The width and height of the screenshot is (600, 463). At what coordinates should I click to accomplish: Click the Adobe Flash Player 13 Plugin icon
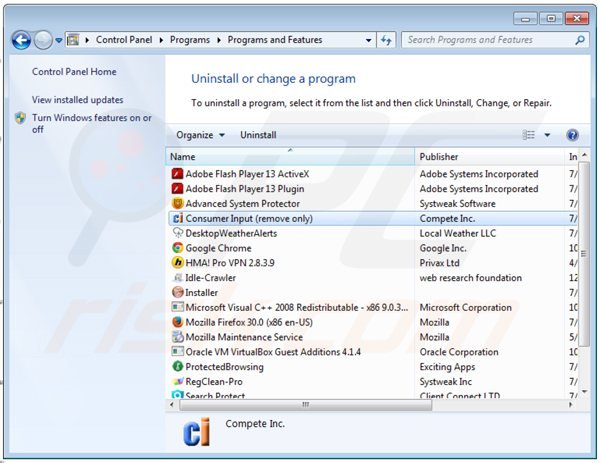pos(177,189)
